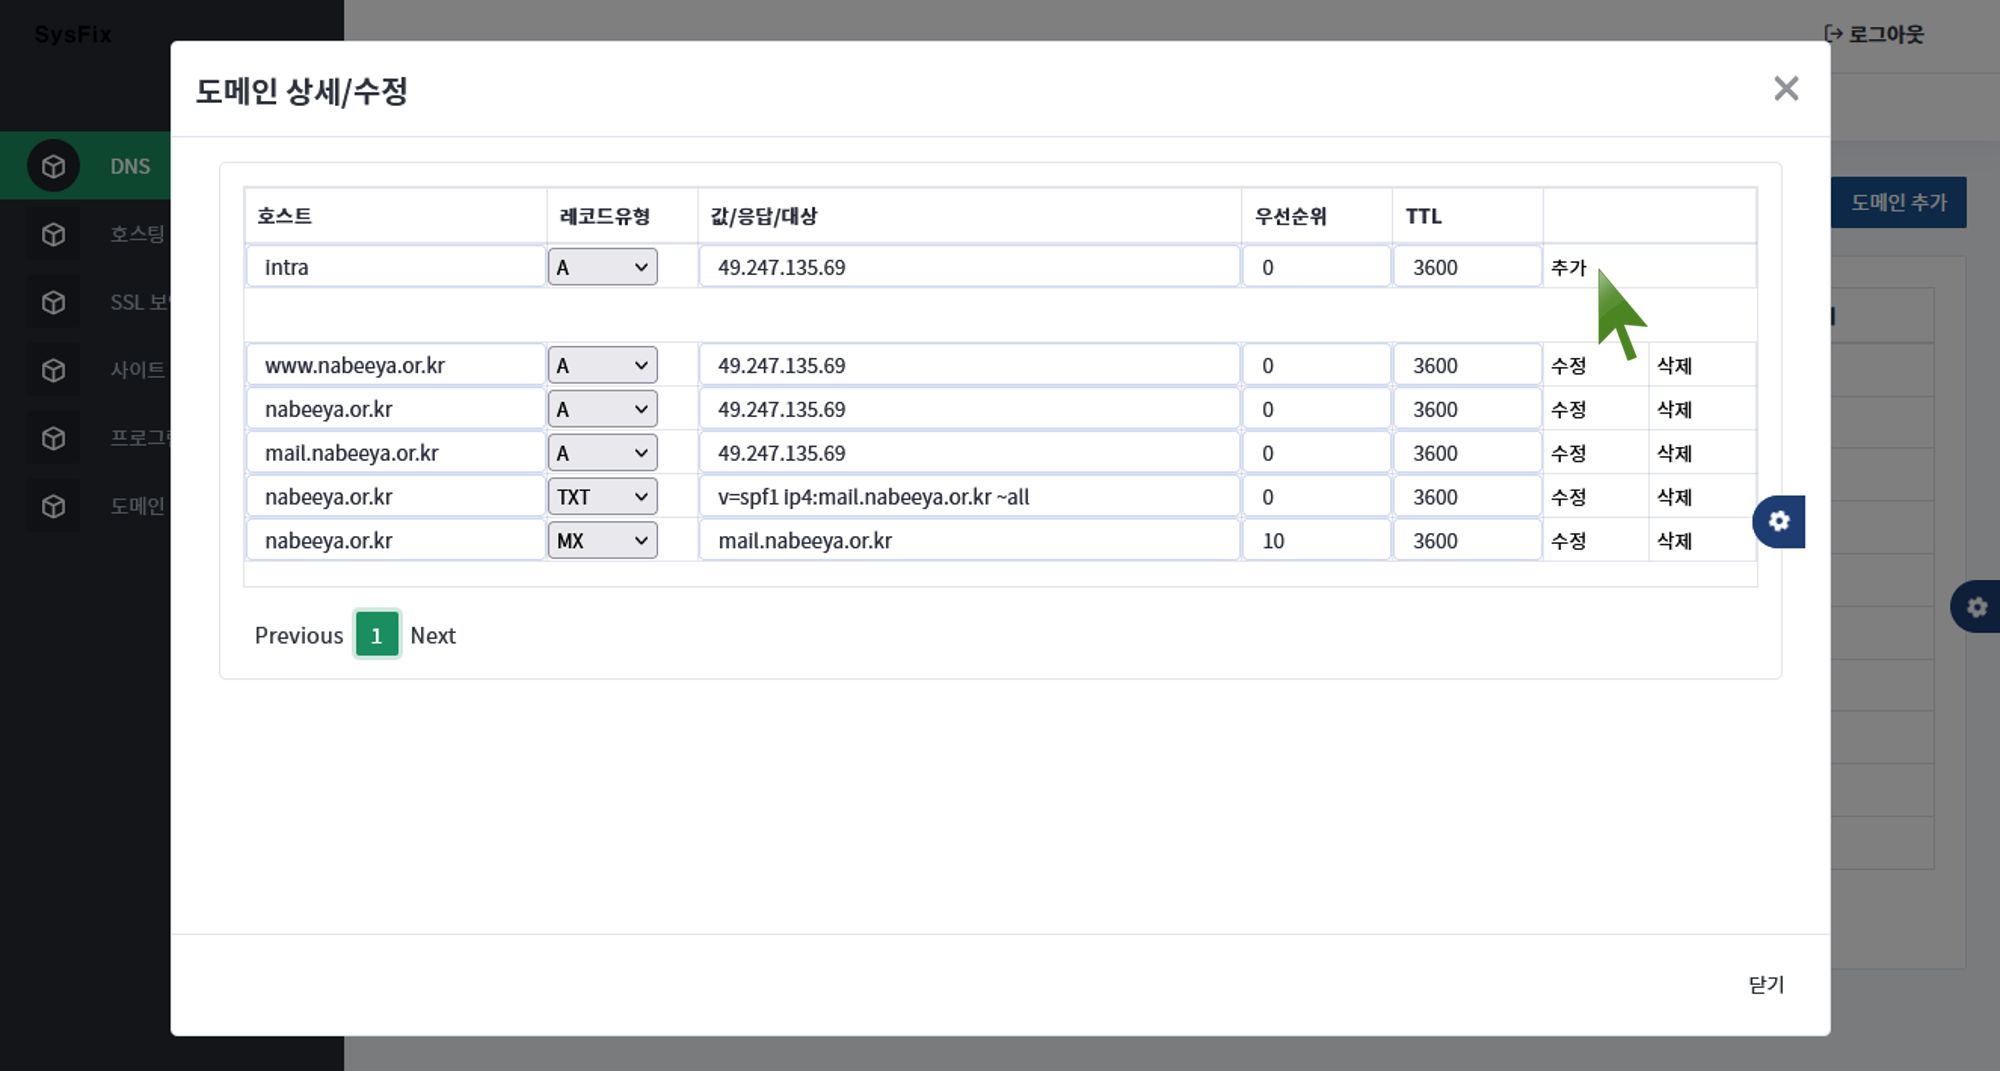Click 삭제 for the MX record

(x=1674, y=541)
